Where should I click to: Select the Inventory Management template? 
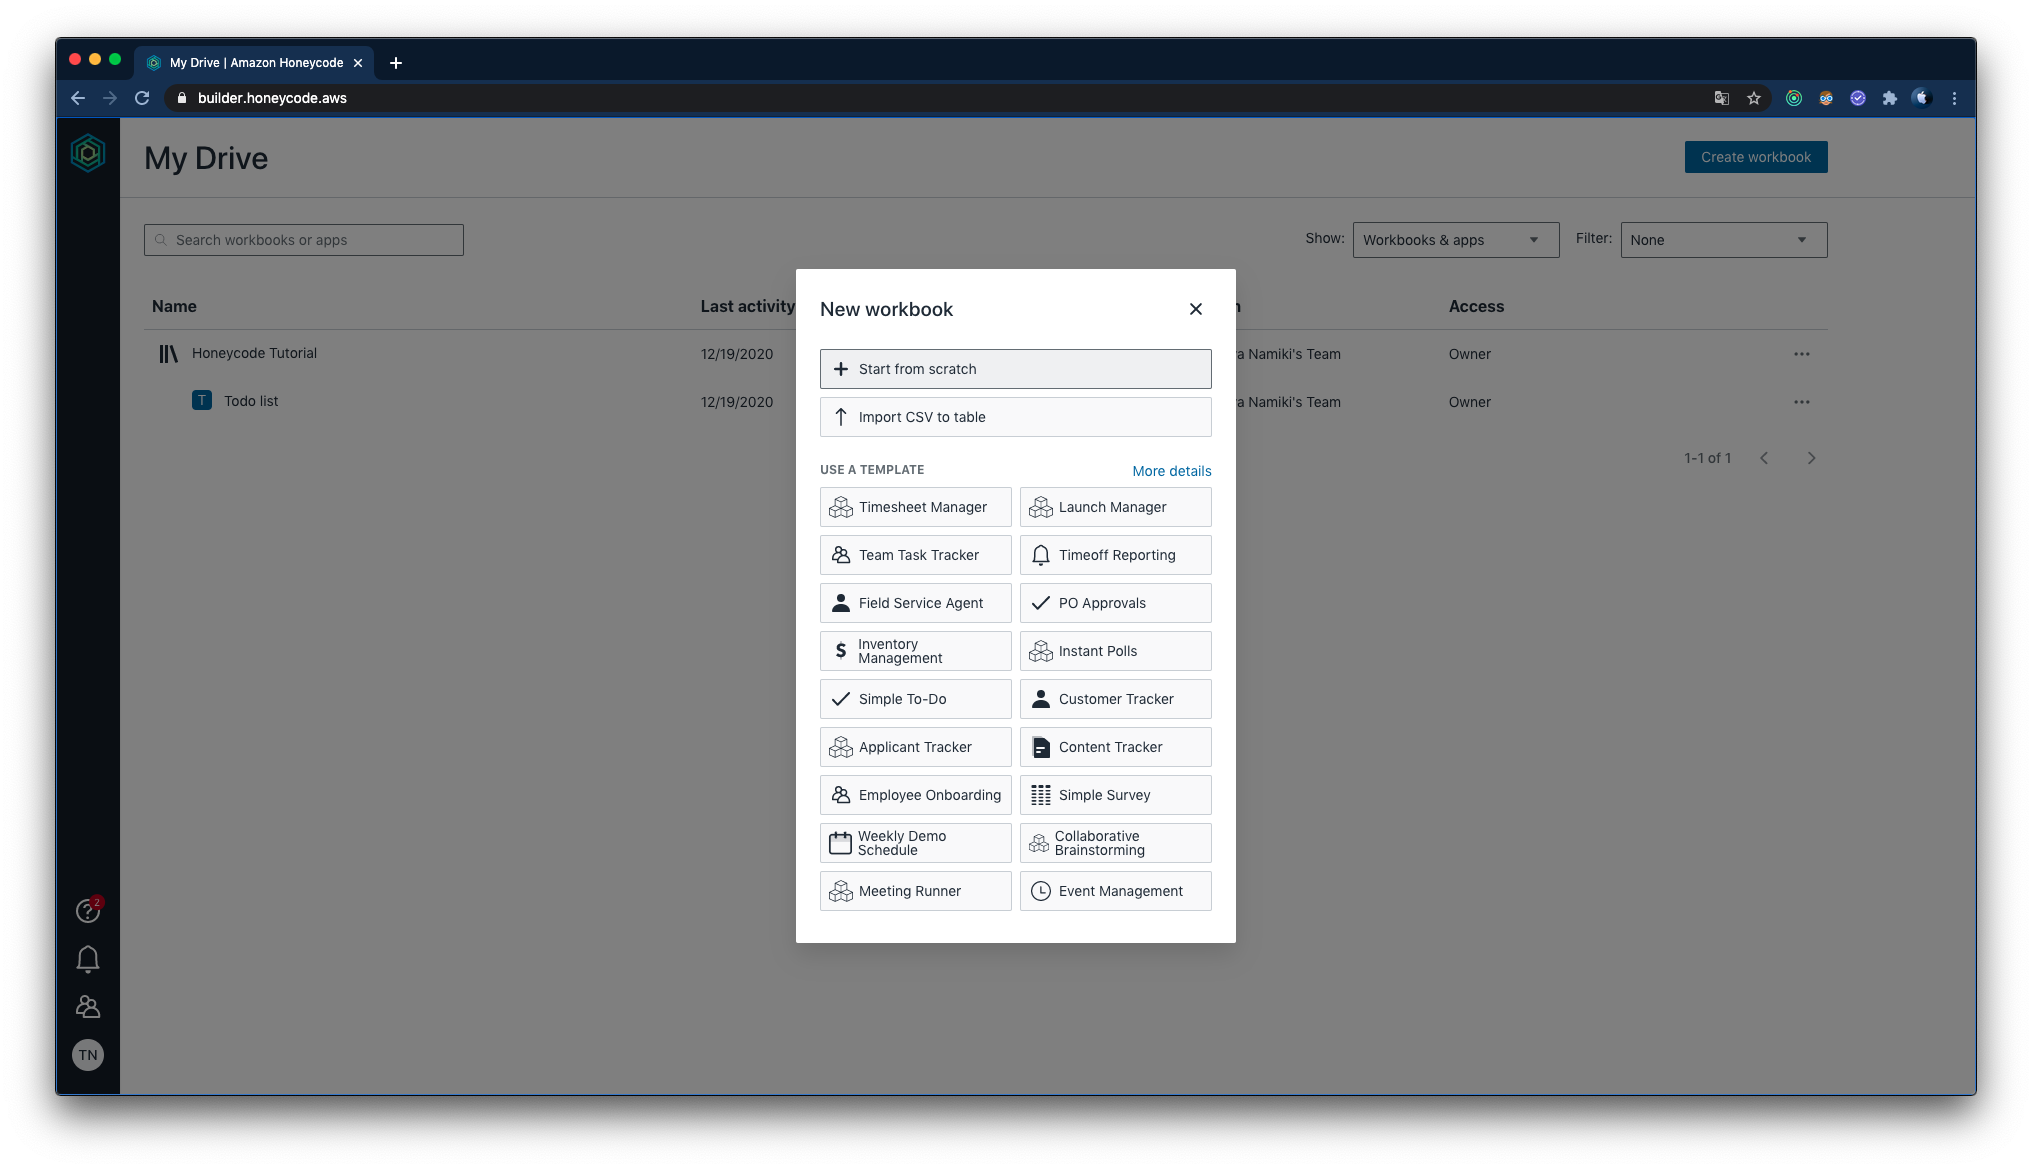coord(915,651)
